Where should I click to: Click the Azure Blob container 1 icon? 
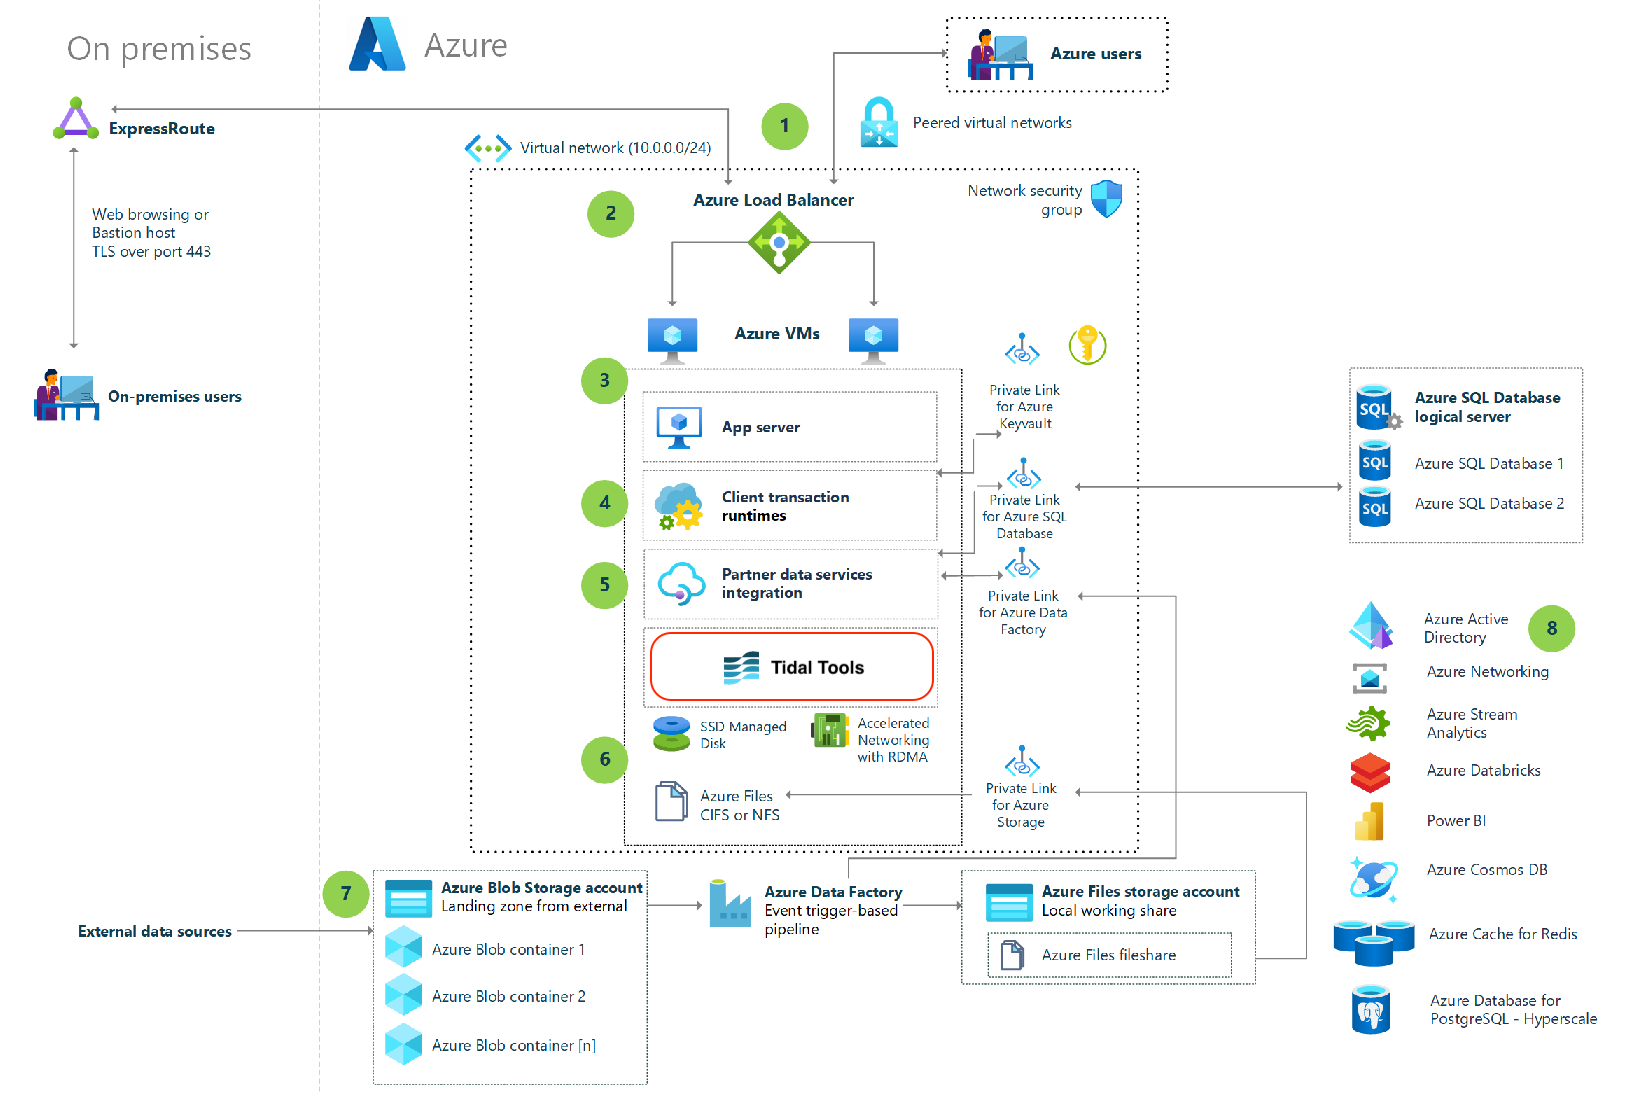tap(404, 946)
